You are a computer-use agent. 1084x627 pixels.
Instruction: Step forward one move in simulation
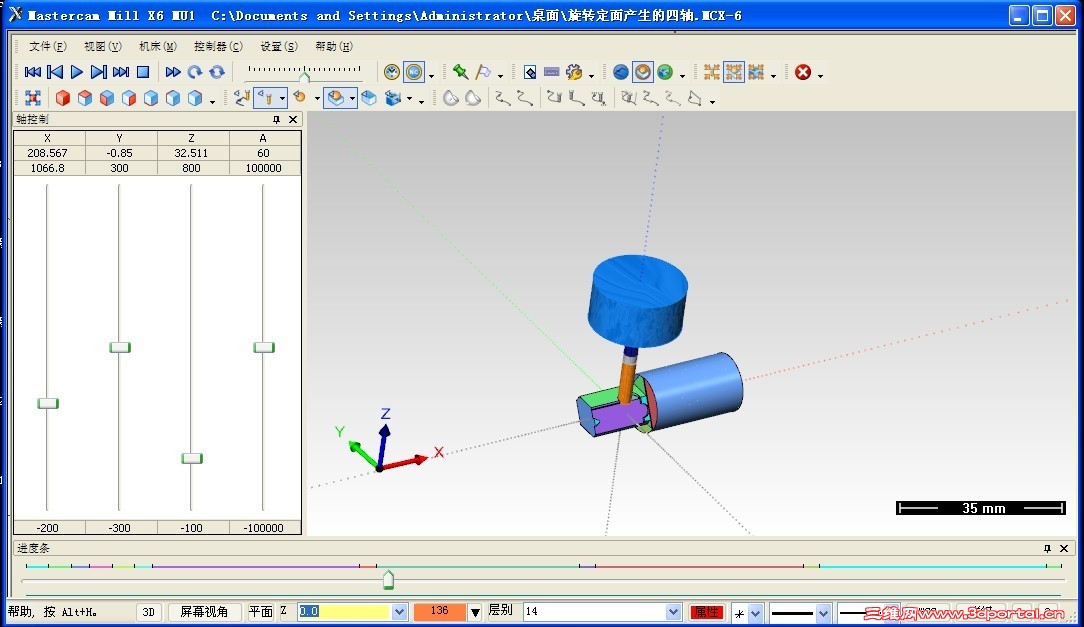99,72
